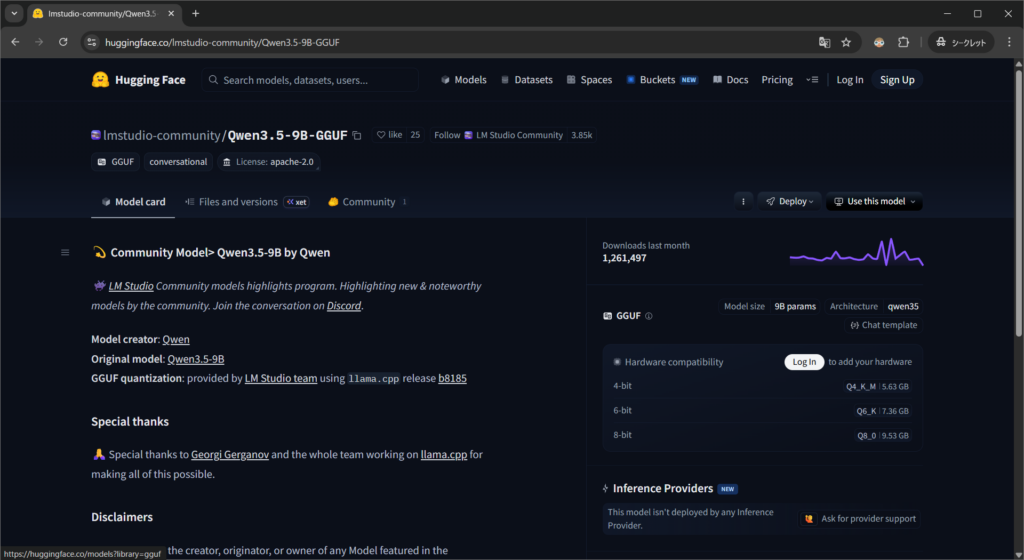Copy the model name with the copy icon
Screen dimensions: 1024x560
[x=357, y=135]
